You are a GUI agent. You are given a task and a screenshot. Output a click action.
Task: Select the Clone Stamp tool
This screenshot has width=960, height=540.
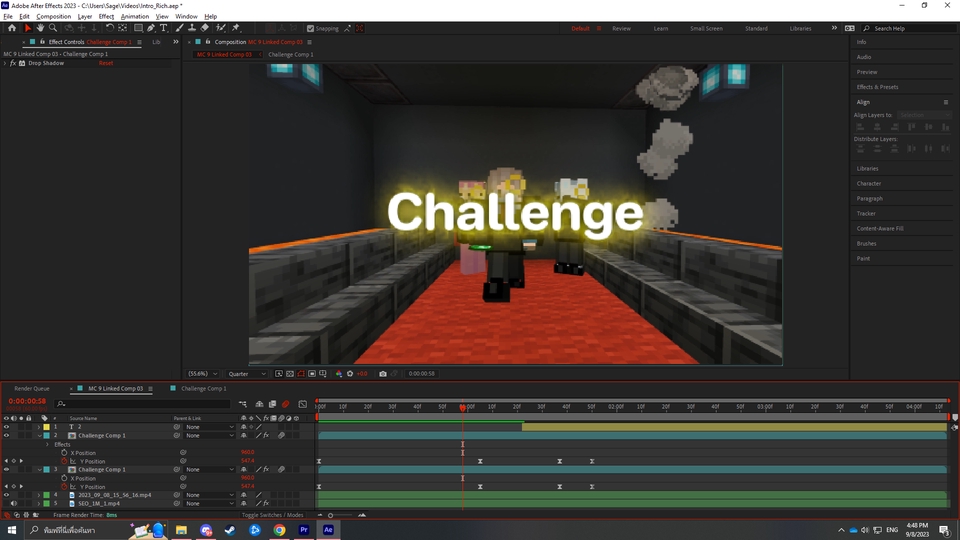(x=192, y=28)
